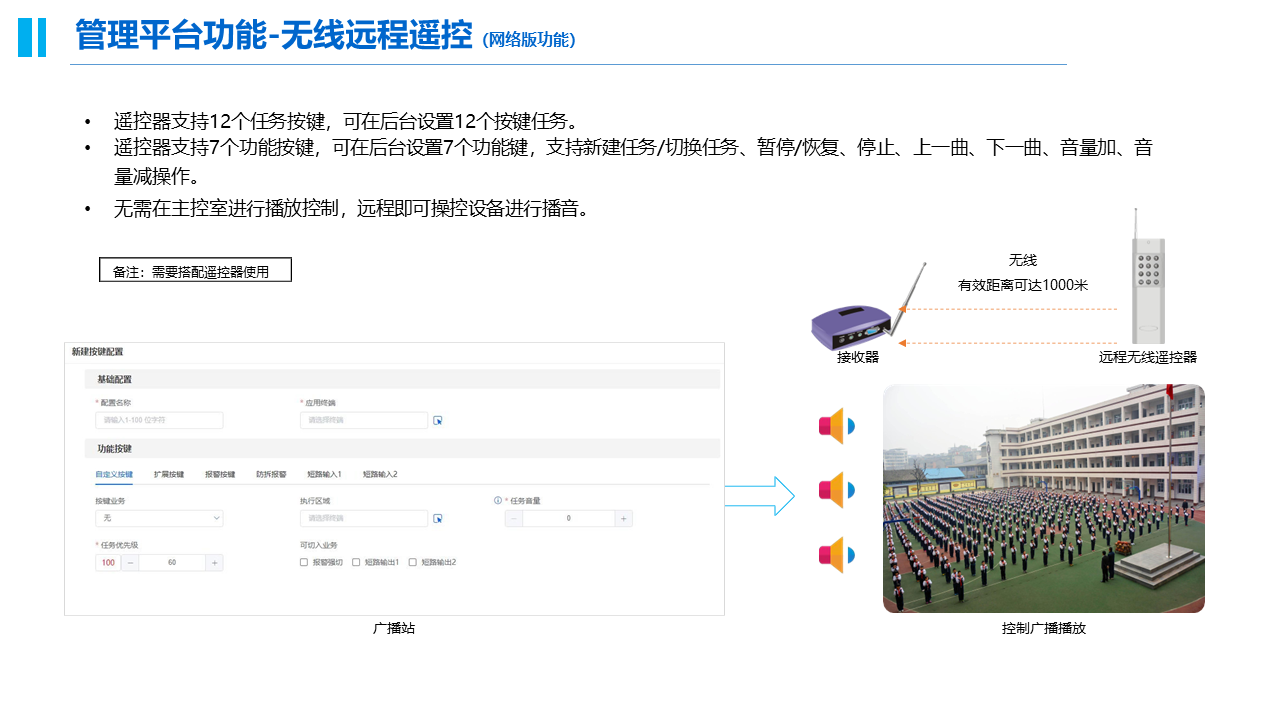This screenshot has height=720, width=1280.
Task: Decrease 任务优先级 with the minus button
Action: click(x=131, y=563)
